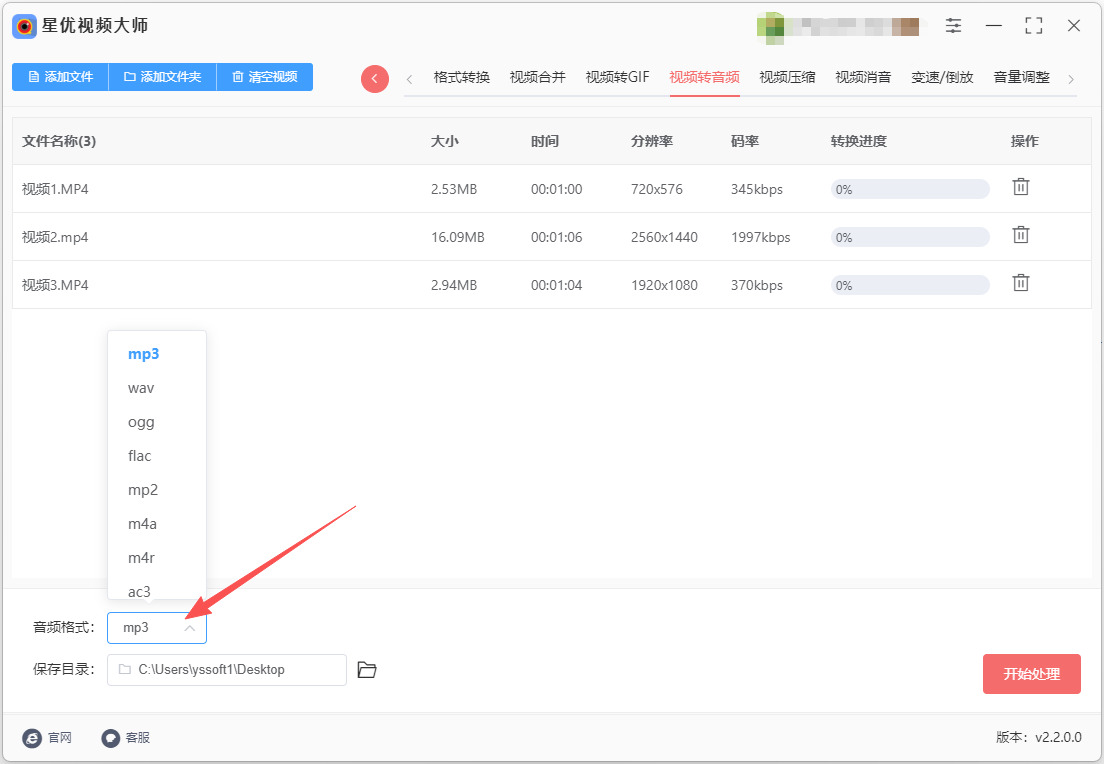Click the 添加文件 button

(x=61, y=77)
